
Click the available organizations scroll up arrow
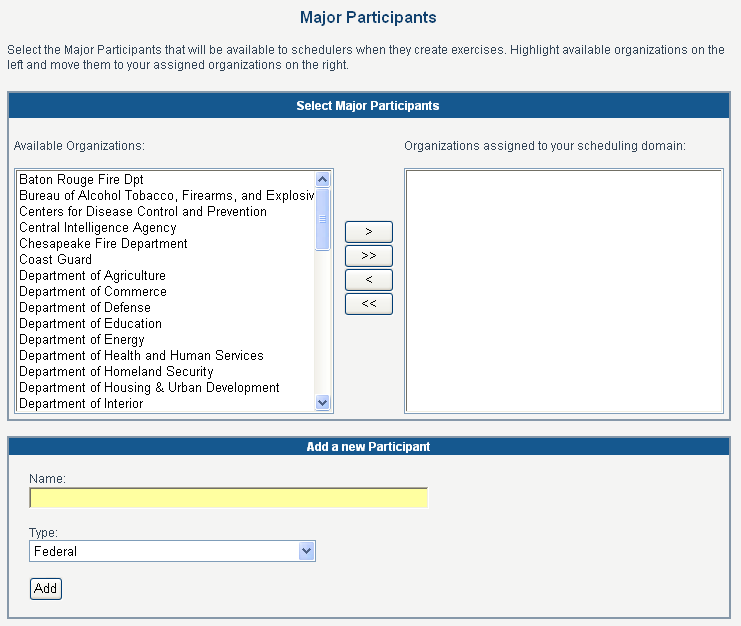click(x=323, y=180)
